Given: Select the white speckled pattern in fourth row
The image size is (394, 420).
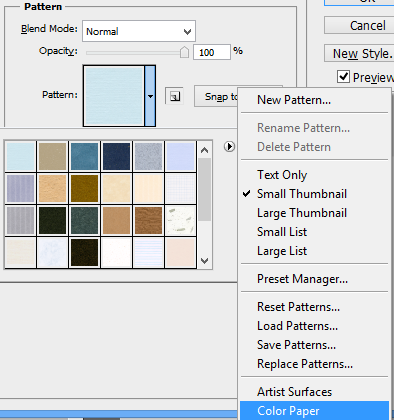Looking at the screenshot, I should (x=117, y=252).
